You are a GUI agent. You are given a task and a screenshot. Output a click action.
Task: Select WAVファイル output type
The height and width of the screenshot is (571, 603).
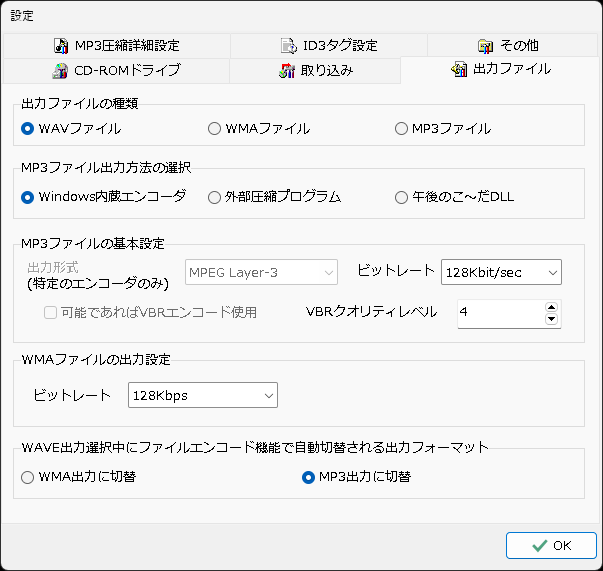click(71, 128)
